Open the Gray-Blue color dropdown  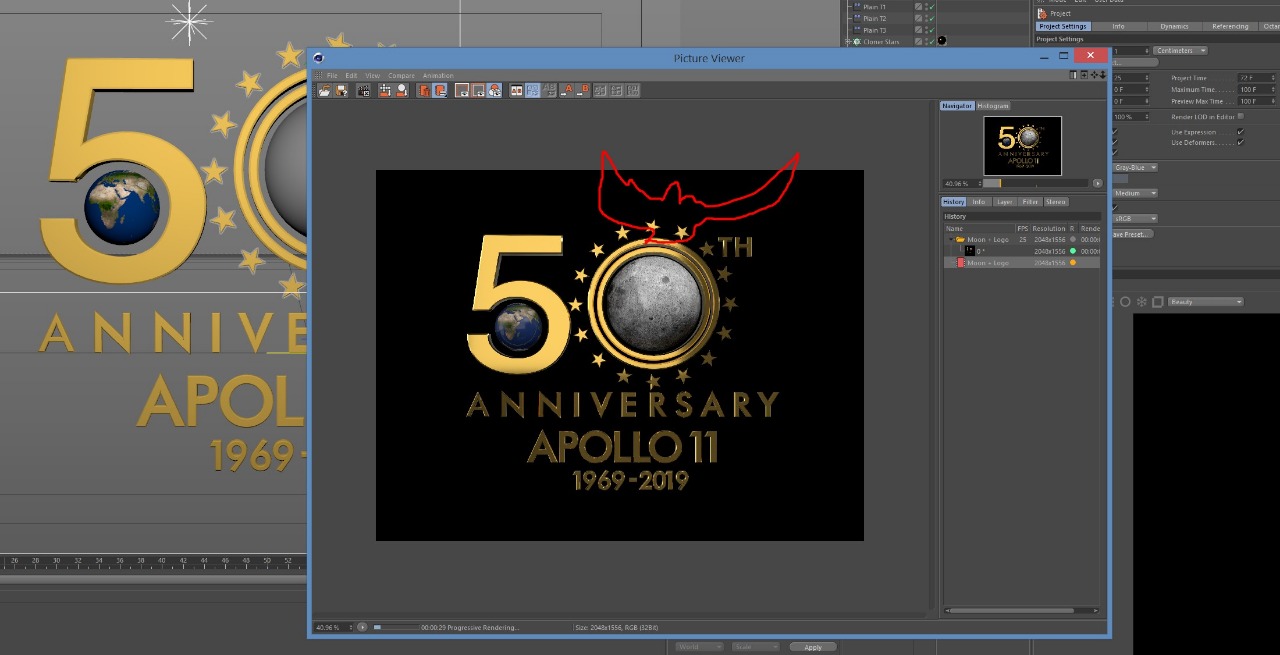(1135, 167)
